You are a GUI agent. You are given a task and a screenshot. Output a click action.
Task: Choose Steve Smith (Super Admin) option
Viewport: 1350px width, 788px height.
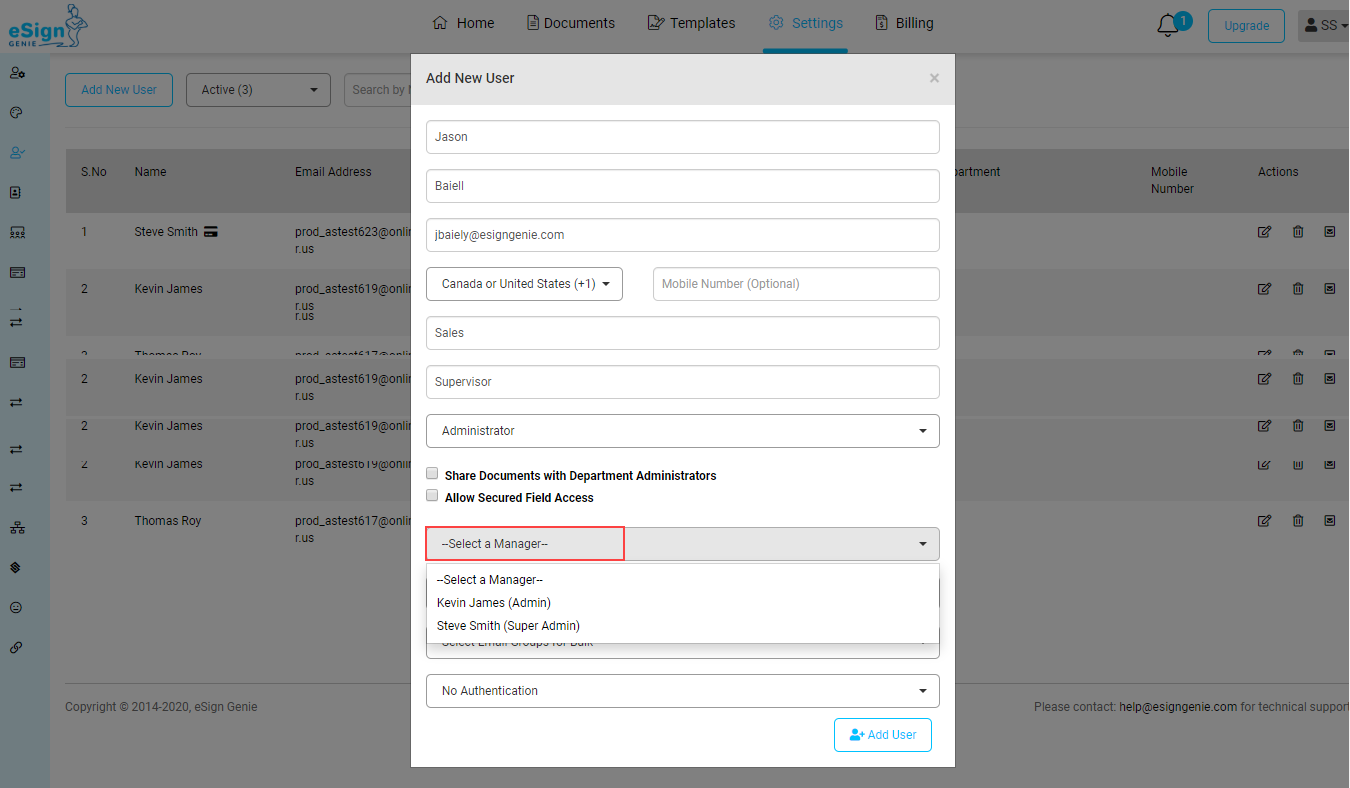[508, 626]
